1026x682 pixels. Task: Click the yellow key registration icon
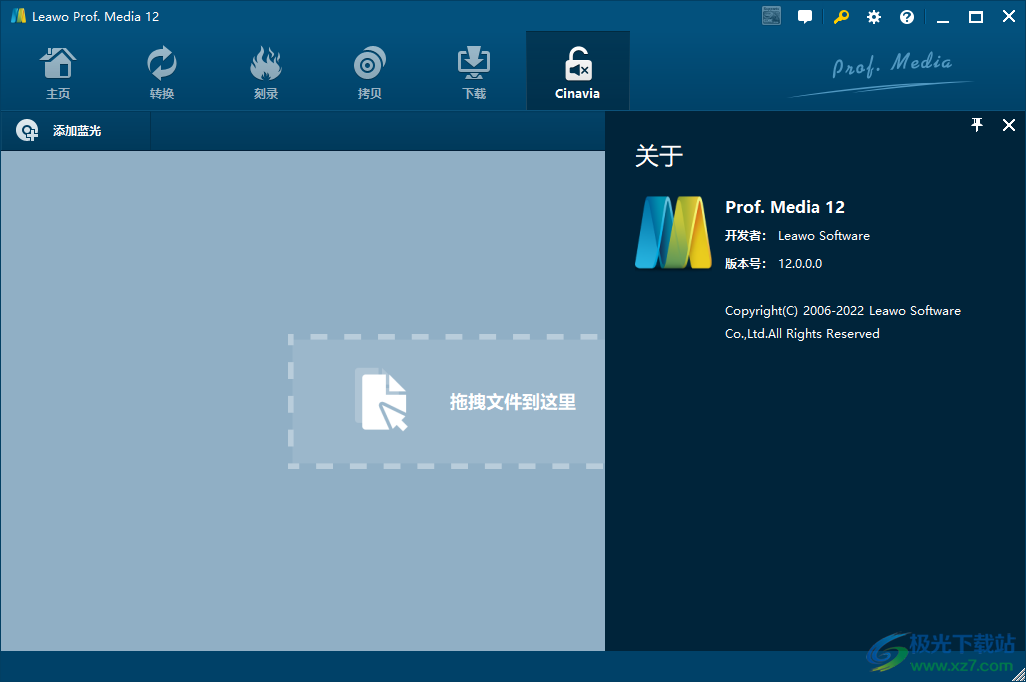841,17
